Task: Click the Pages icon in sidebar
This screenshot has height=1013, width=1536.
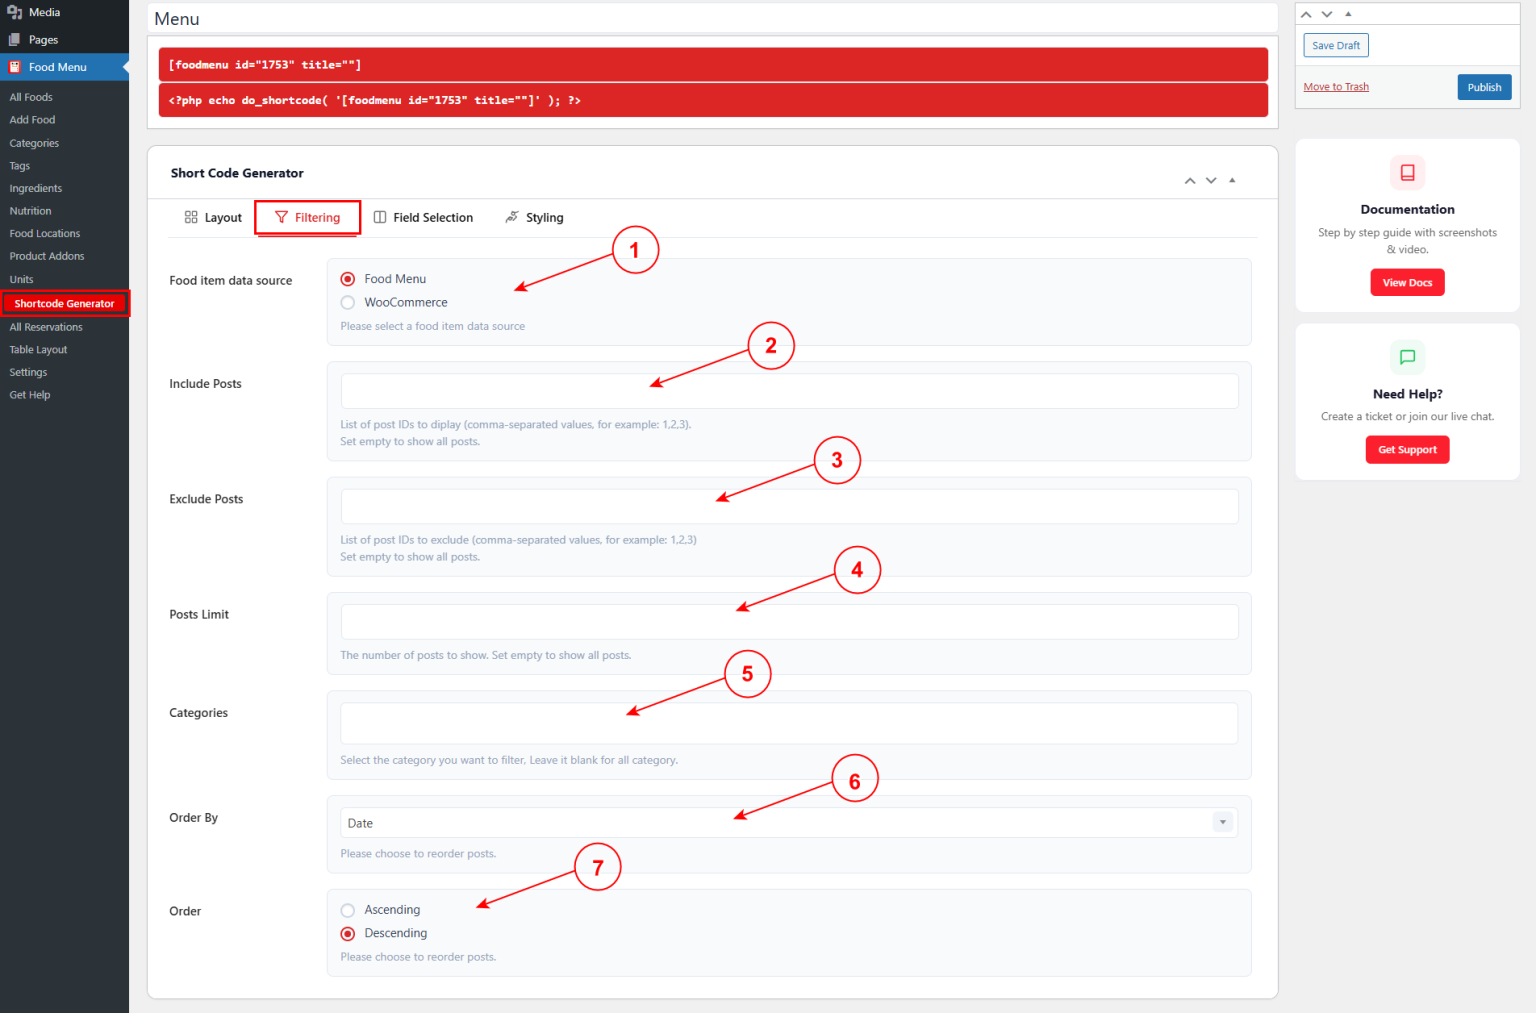Action: tap(14, 40)
